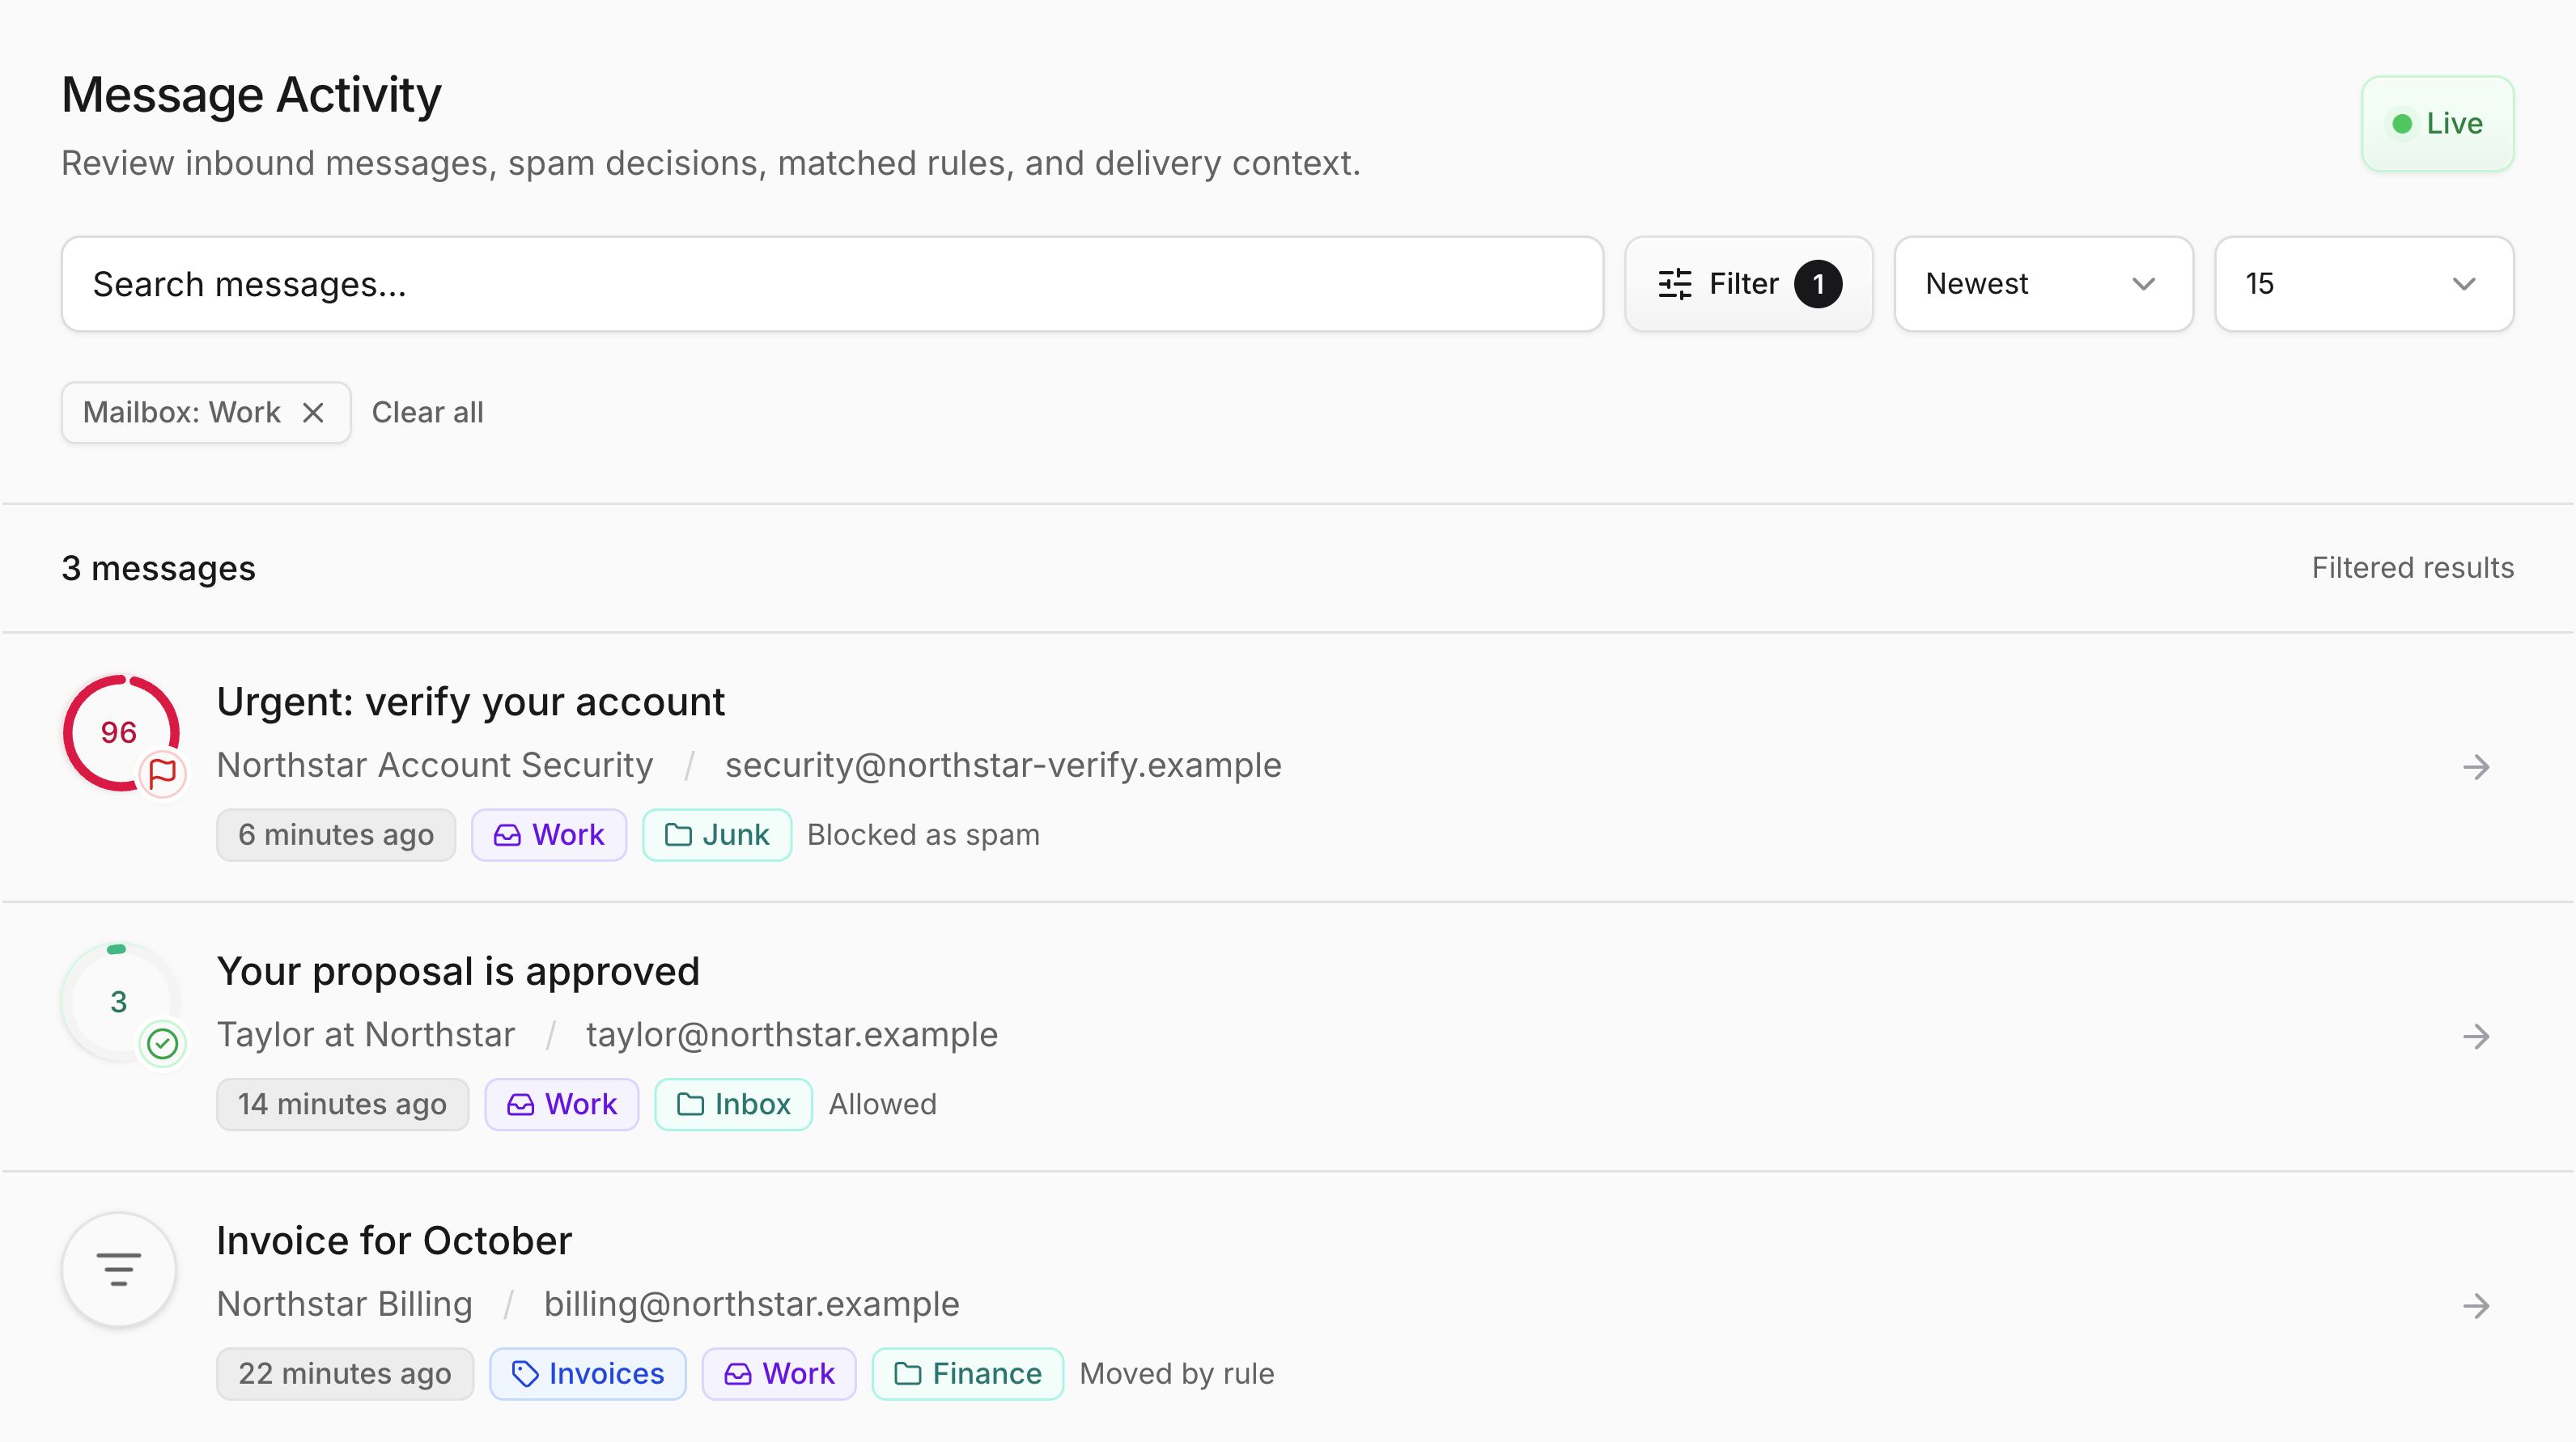The height and width of the screenshot is (1442, 2576).
Task: Click the 14 minutes ago timestamp
Action: click(x=343, y=1104)
